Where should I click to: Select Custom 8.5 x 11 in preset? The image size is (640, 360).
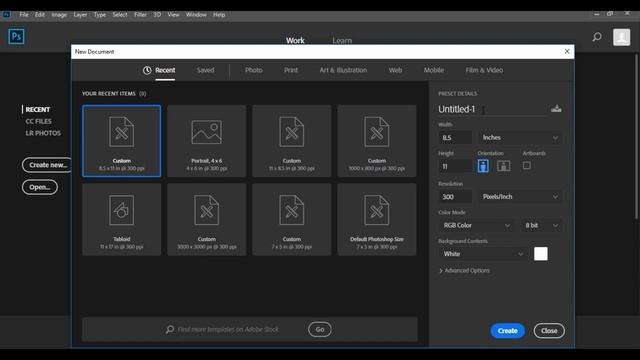122,141
